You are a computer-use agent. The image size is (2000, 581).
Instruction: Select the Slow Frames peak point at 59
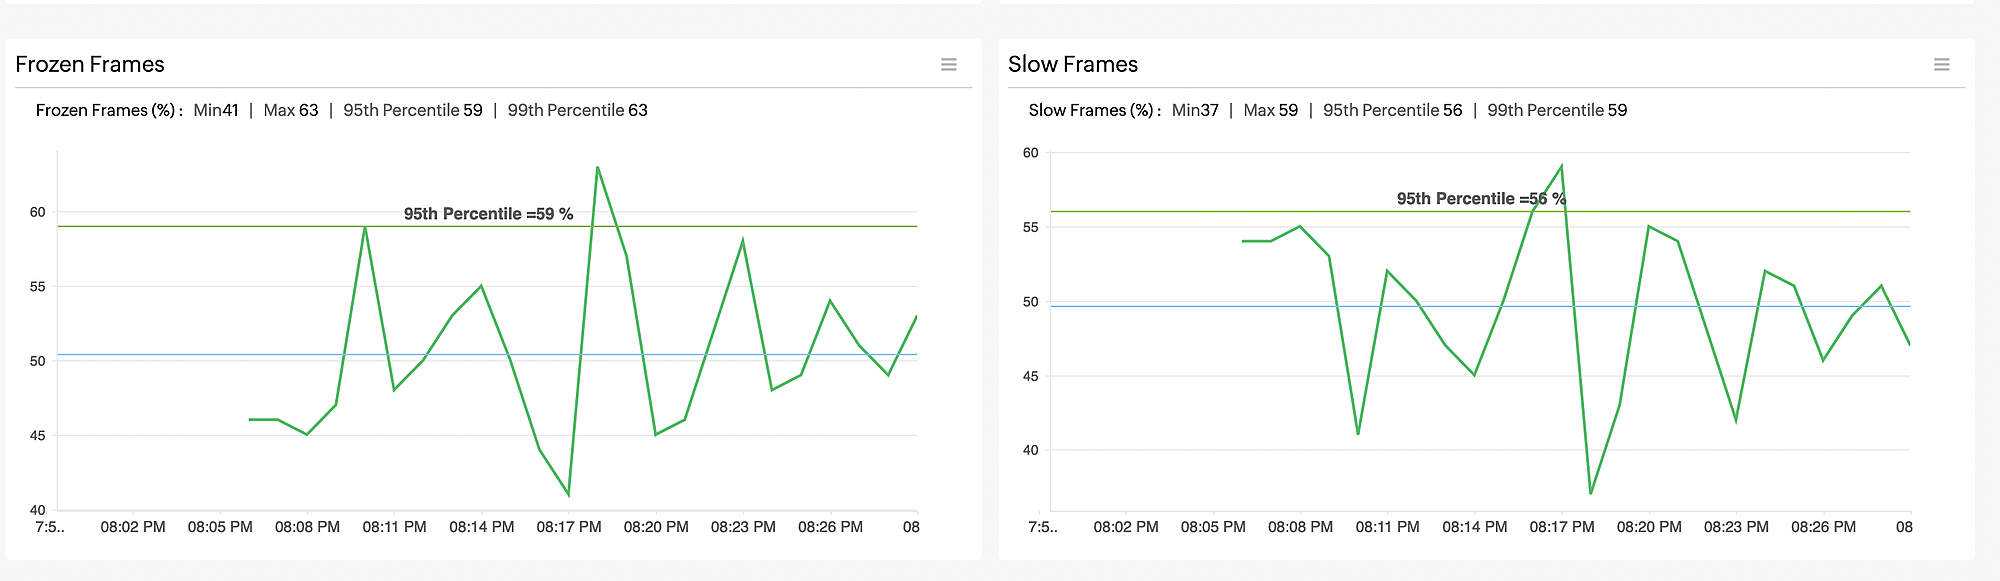click(1561, 166)
